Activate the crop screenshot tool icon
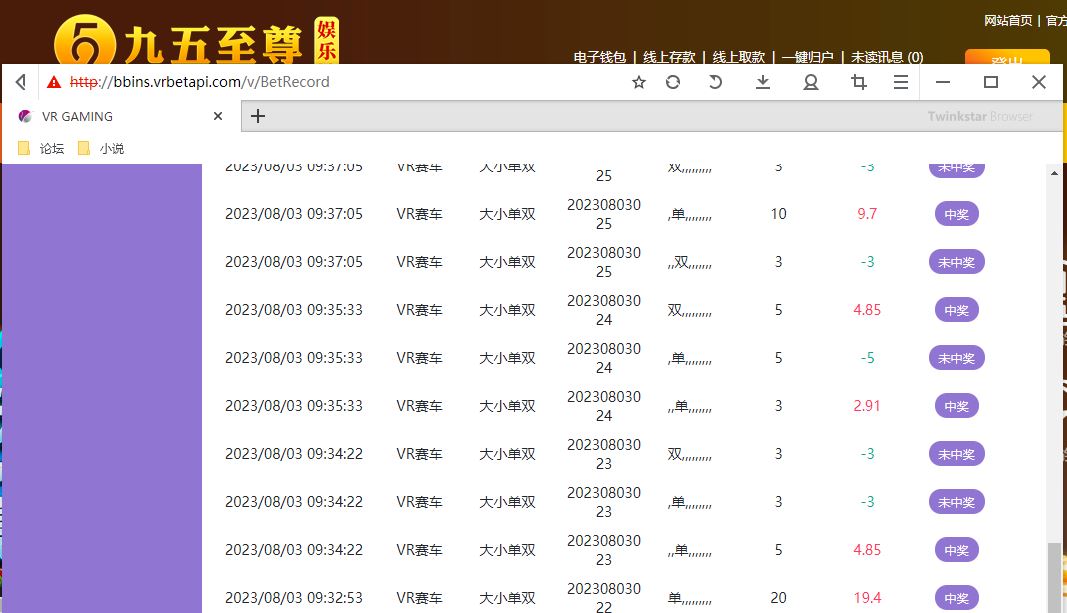The image size is (1067, 613). pyautogui.click(x=859, y=82)
